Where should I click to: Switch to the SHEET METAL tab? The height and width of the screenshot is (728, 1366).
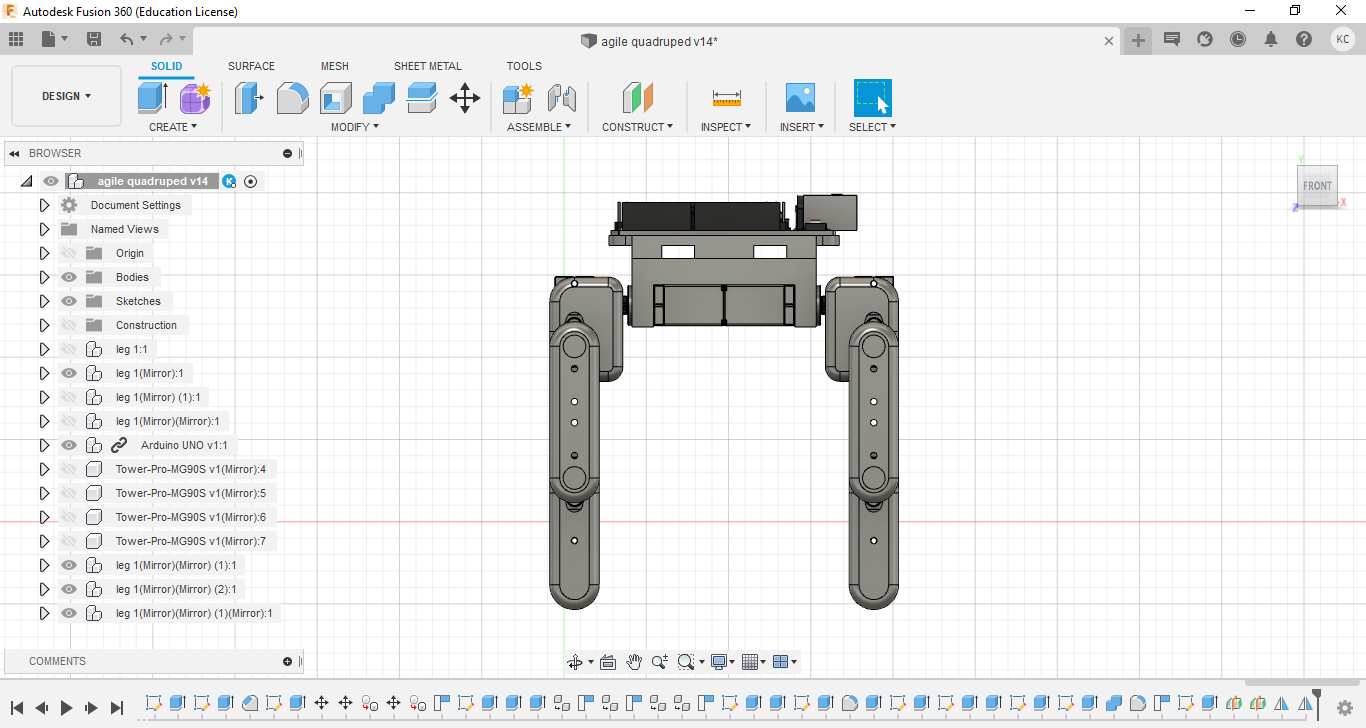[427, 66]
